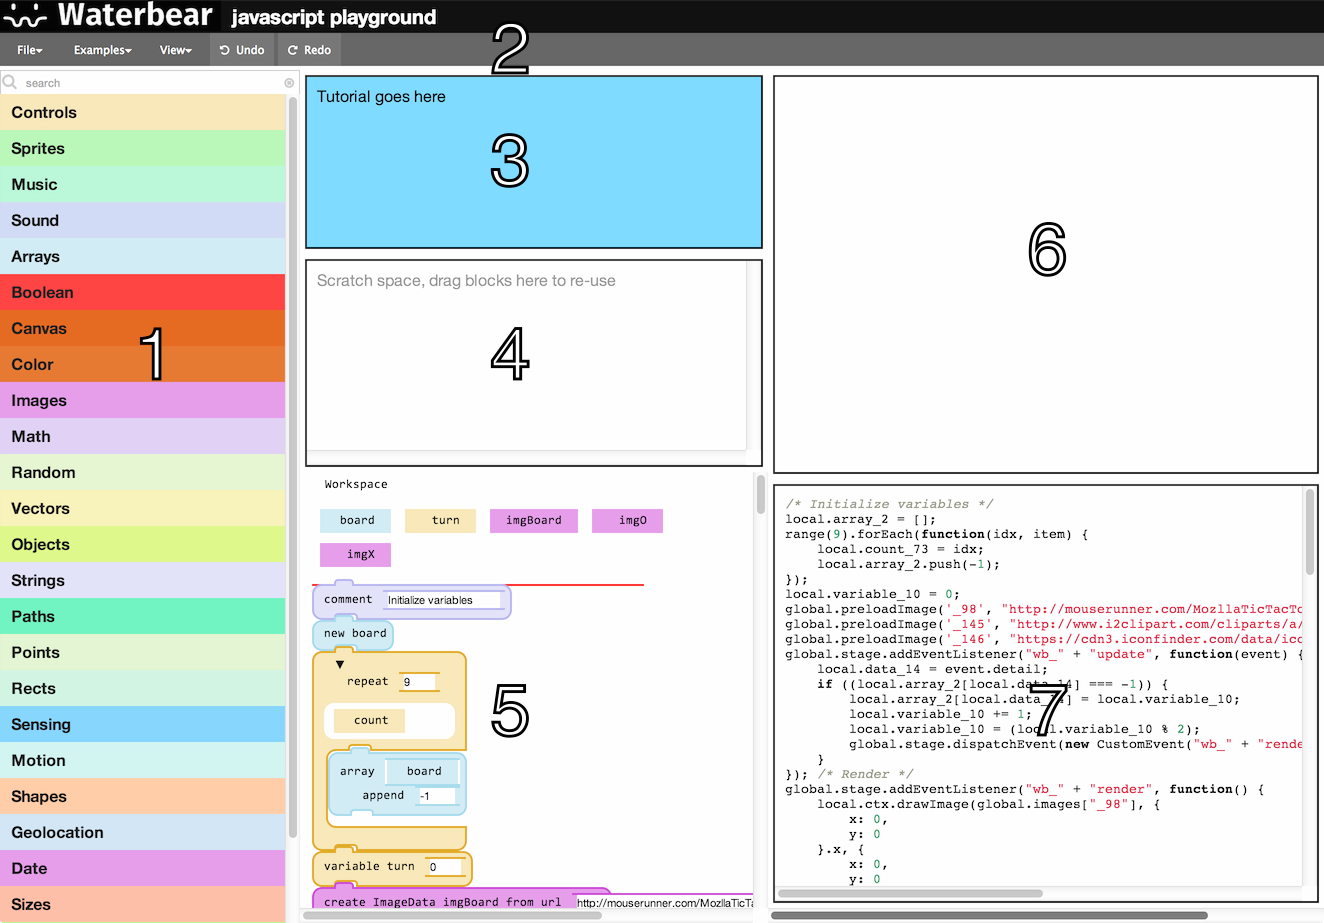Open the Images block category
Screen dimensions: 1324x923
point(143,400)
